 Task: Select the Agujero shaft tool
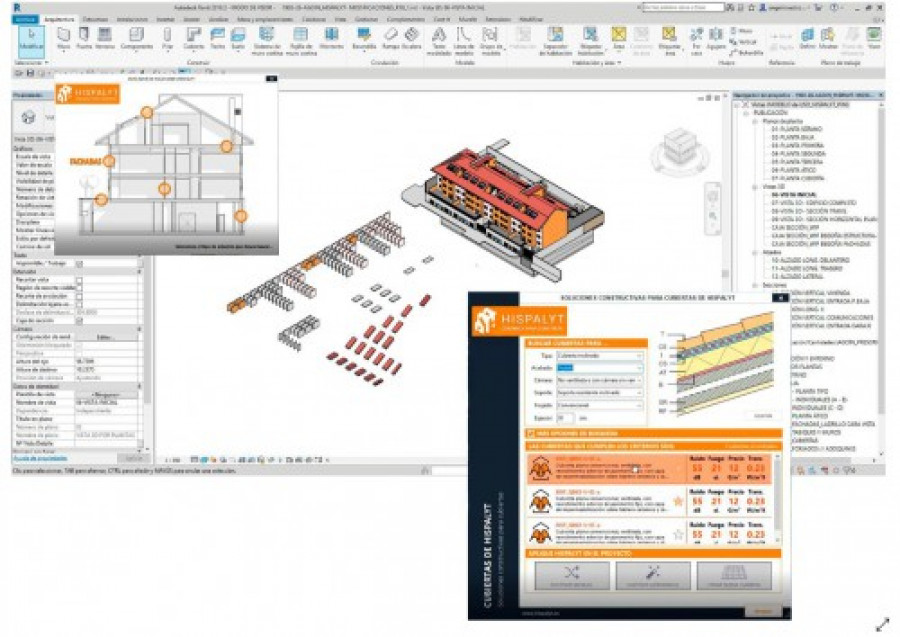(x=716, y=39)
